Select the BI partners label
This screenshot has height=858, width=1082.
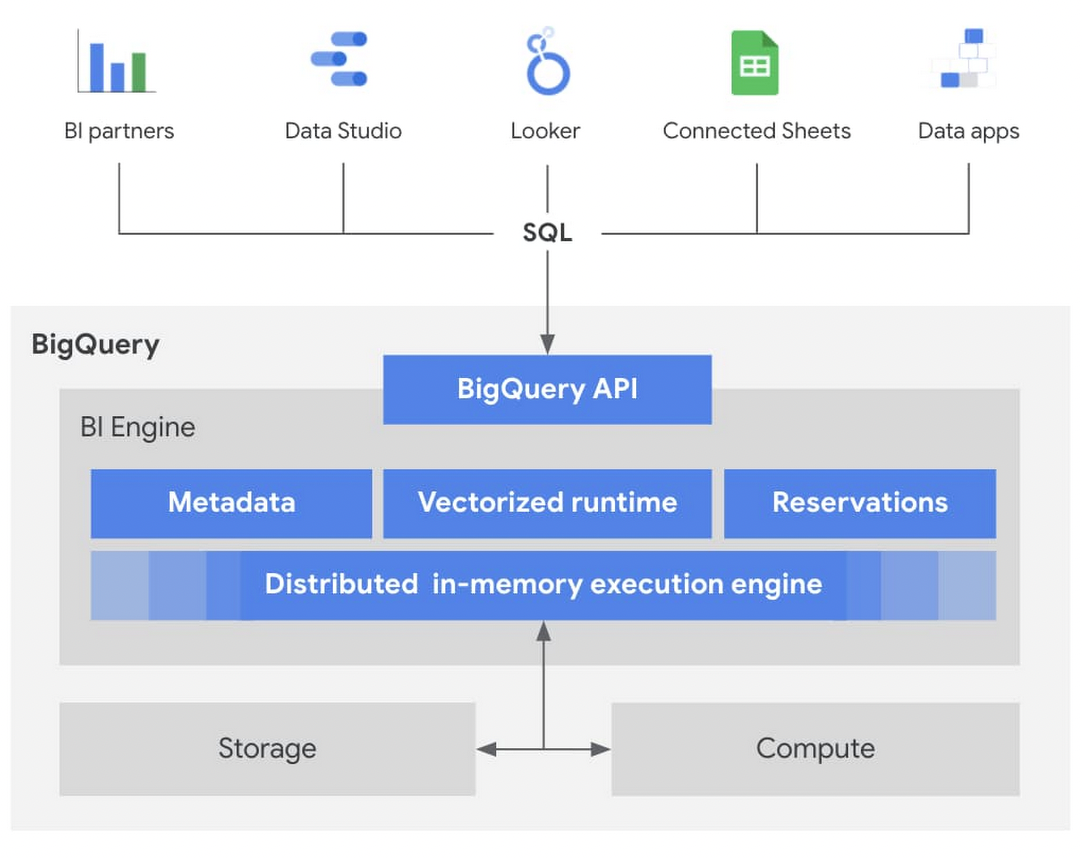pos(119,131)
